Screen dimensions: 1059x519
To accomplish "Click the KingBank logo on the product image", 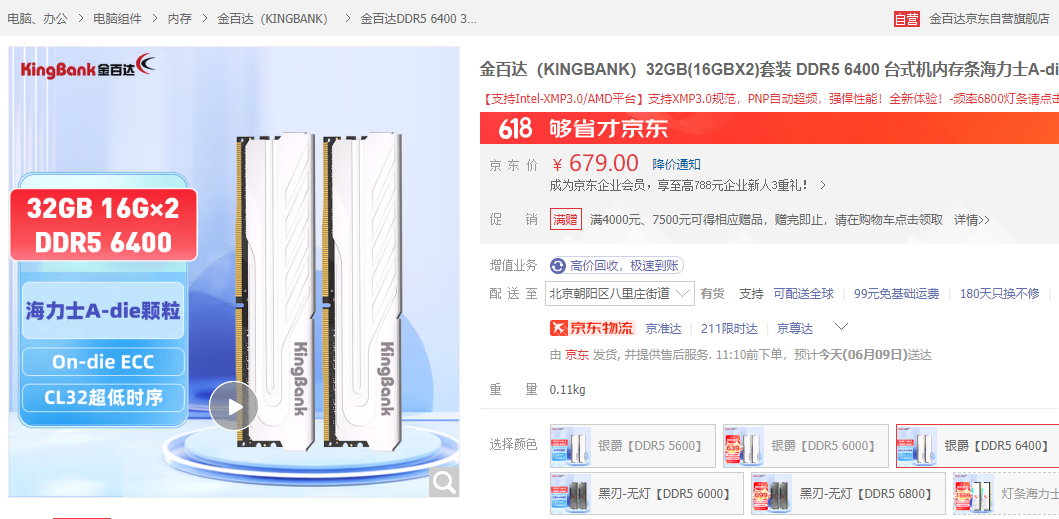I will (x=88, y=66).
